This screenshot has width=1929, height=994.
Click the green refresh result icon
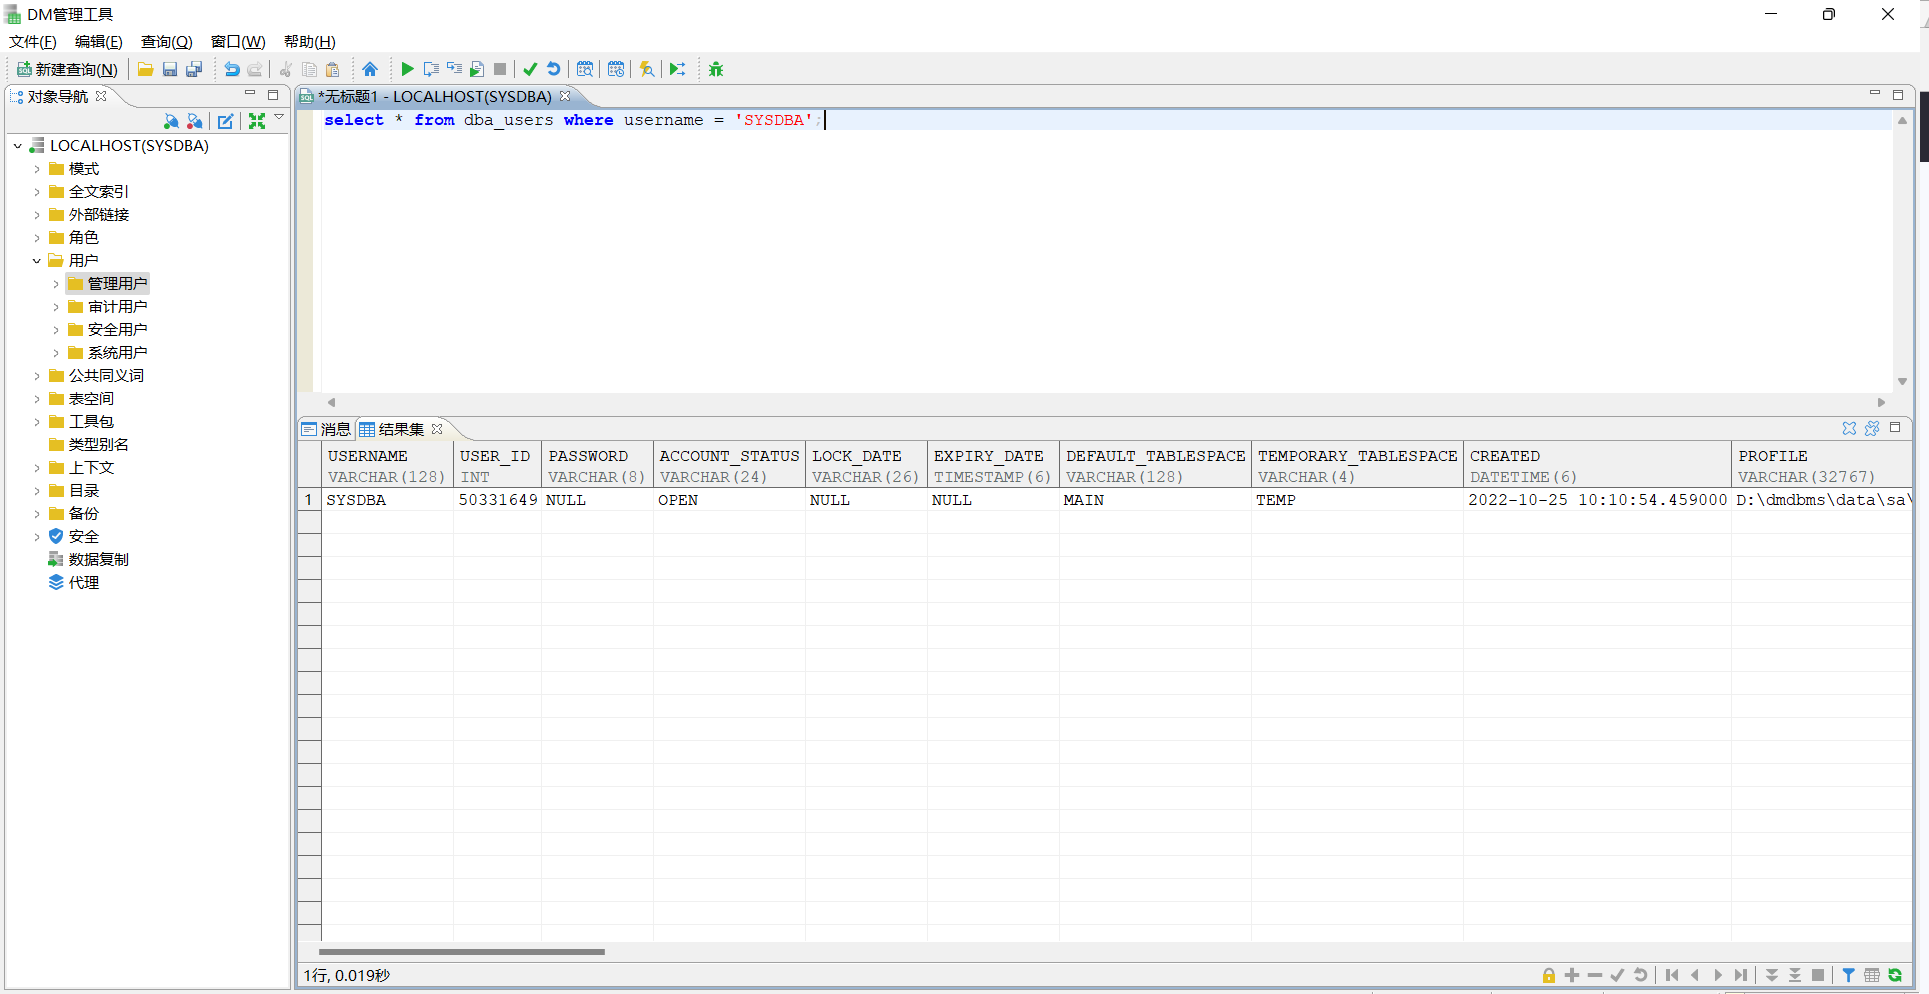pyautogui.click(x=1895, y=975)
